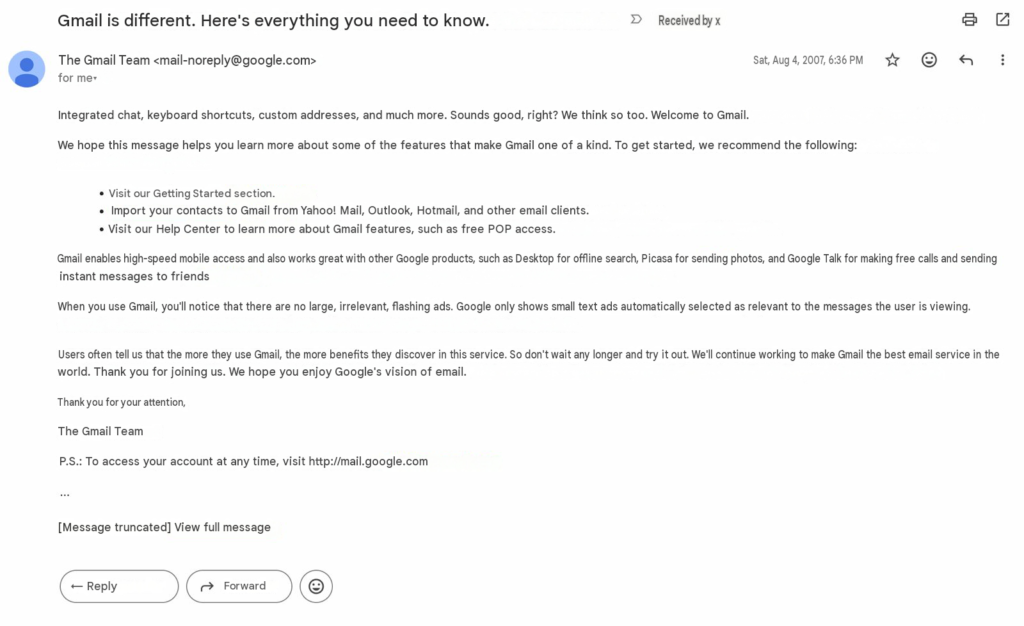Open the 'View full message' link
Image resolution: width=1024 pixels, height=626 pixels.
[222, 527]
